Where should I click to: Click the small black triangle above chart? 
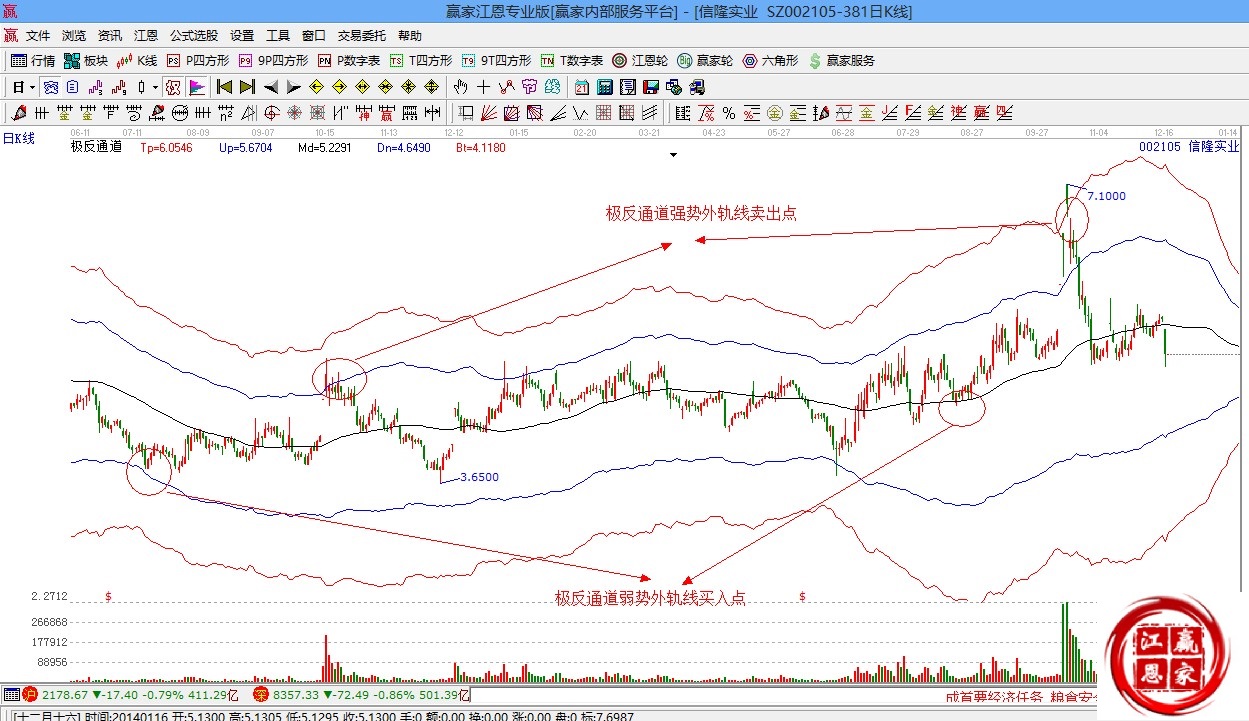(x=674, y=155)
